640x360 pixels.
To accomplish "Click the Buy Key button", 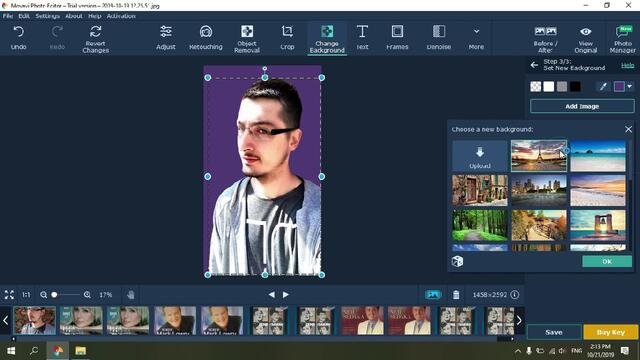I will [x=611, y=332].
